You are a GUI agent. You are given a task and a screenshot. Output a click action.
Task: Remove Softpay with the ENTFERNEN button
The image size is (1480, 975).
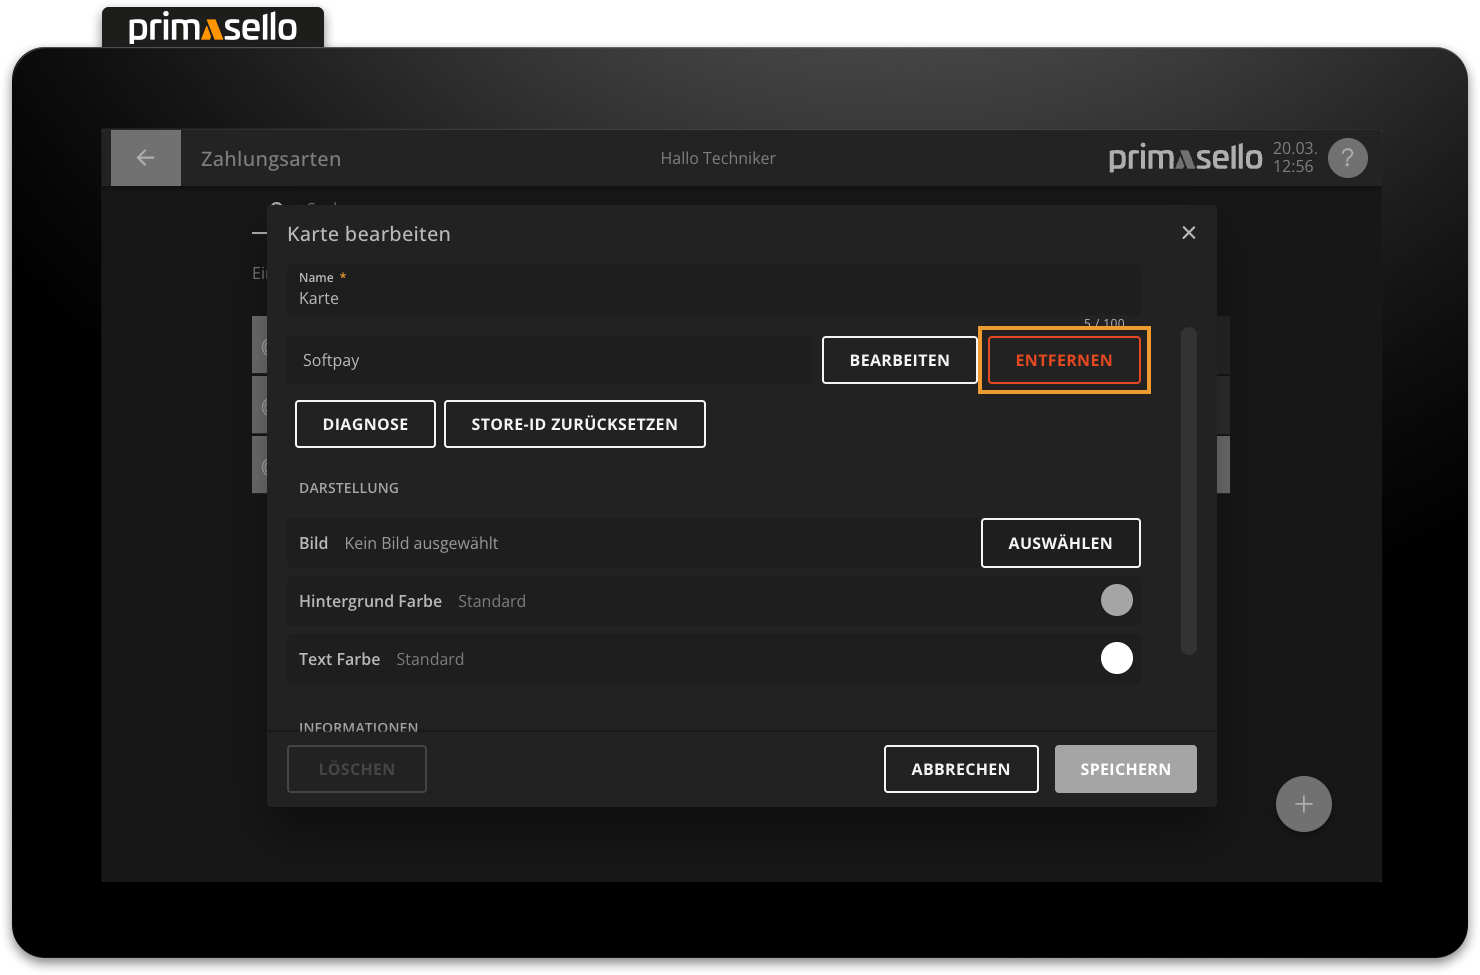[1064, 360]
